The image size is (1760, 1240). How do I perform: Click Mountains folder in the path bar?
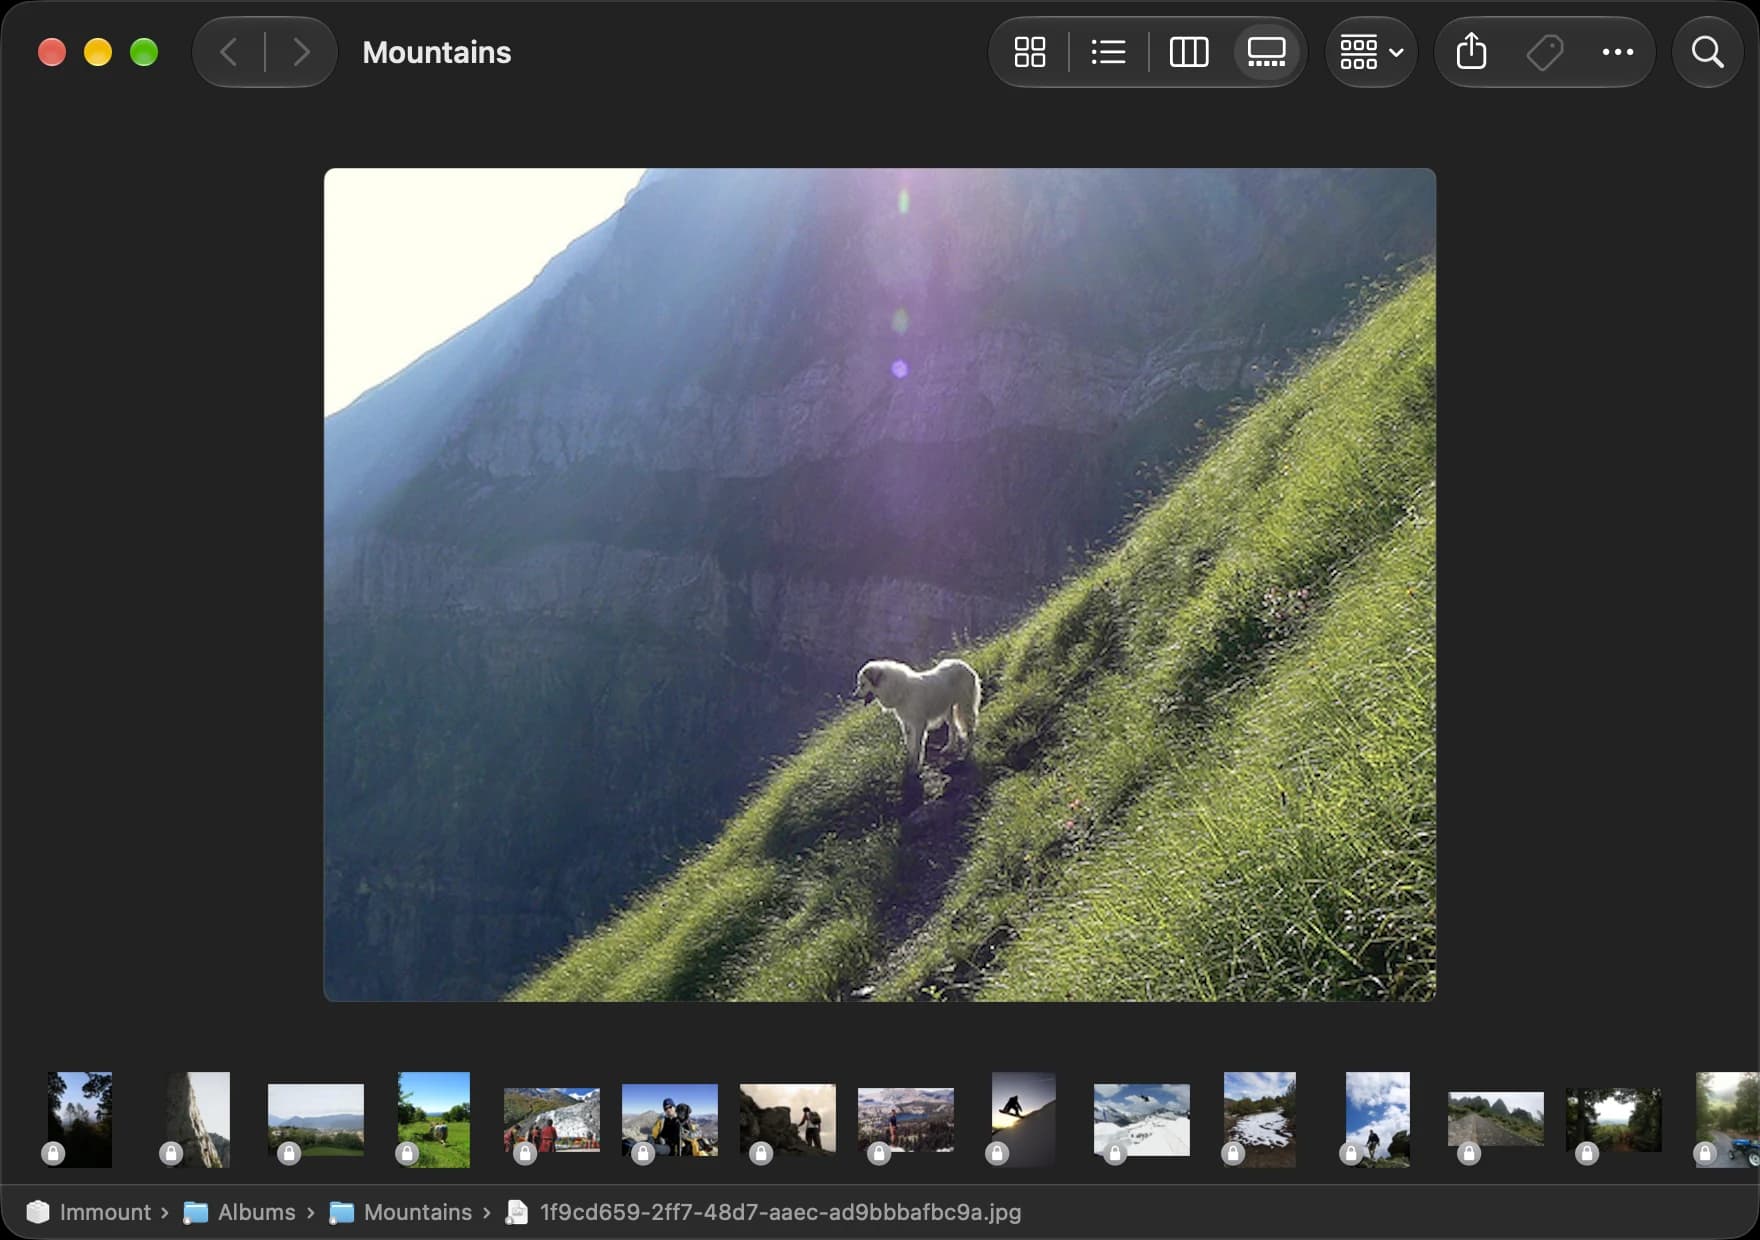pyautogui.click(x=401, y=1212)
